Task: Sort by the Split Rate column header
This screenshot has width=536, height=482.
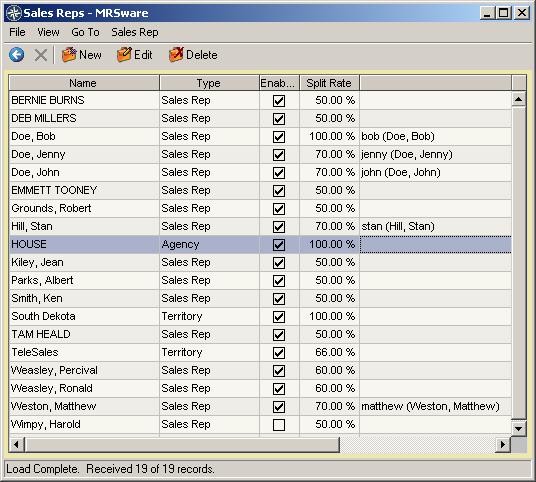Action: point(329,83)
